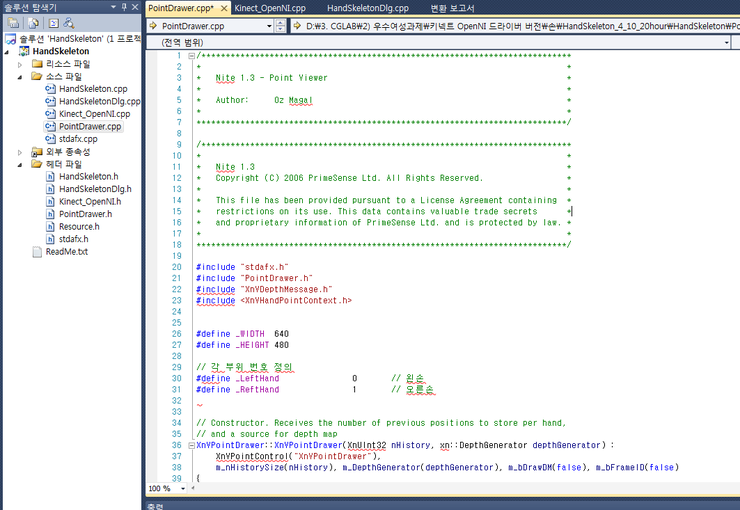Click the #include <XnVHandPointContext.h> line
The width and height of the screenshot is (740, 510).
click(x=274, y=301)
